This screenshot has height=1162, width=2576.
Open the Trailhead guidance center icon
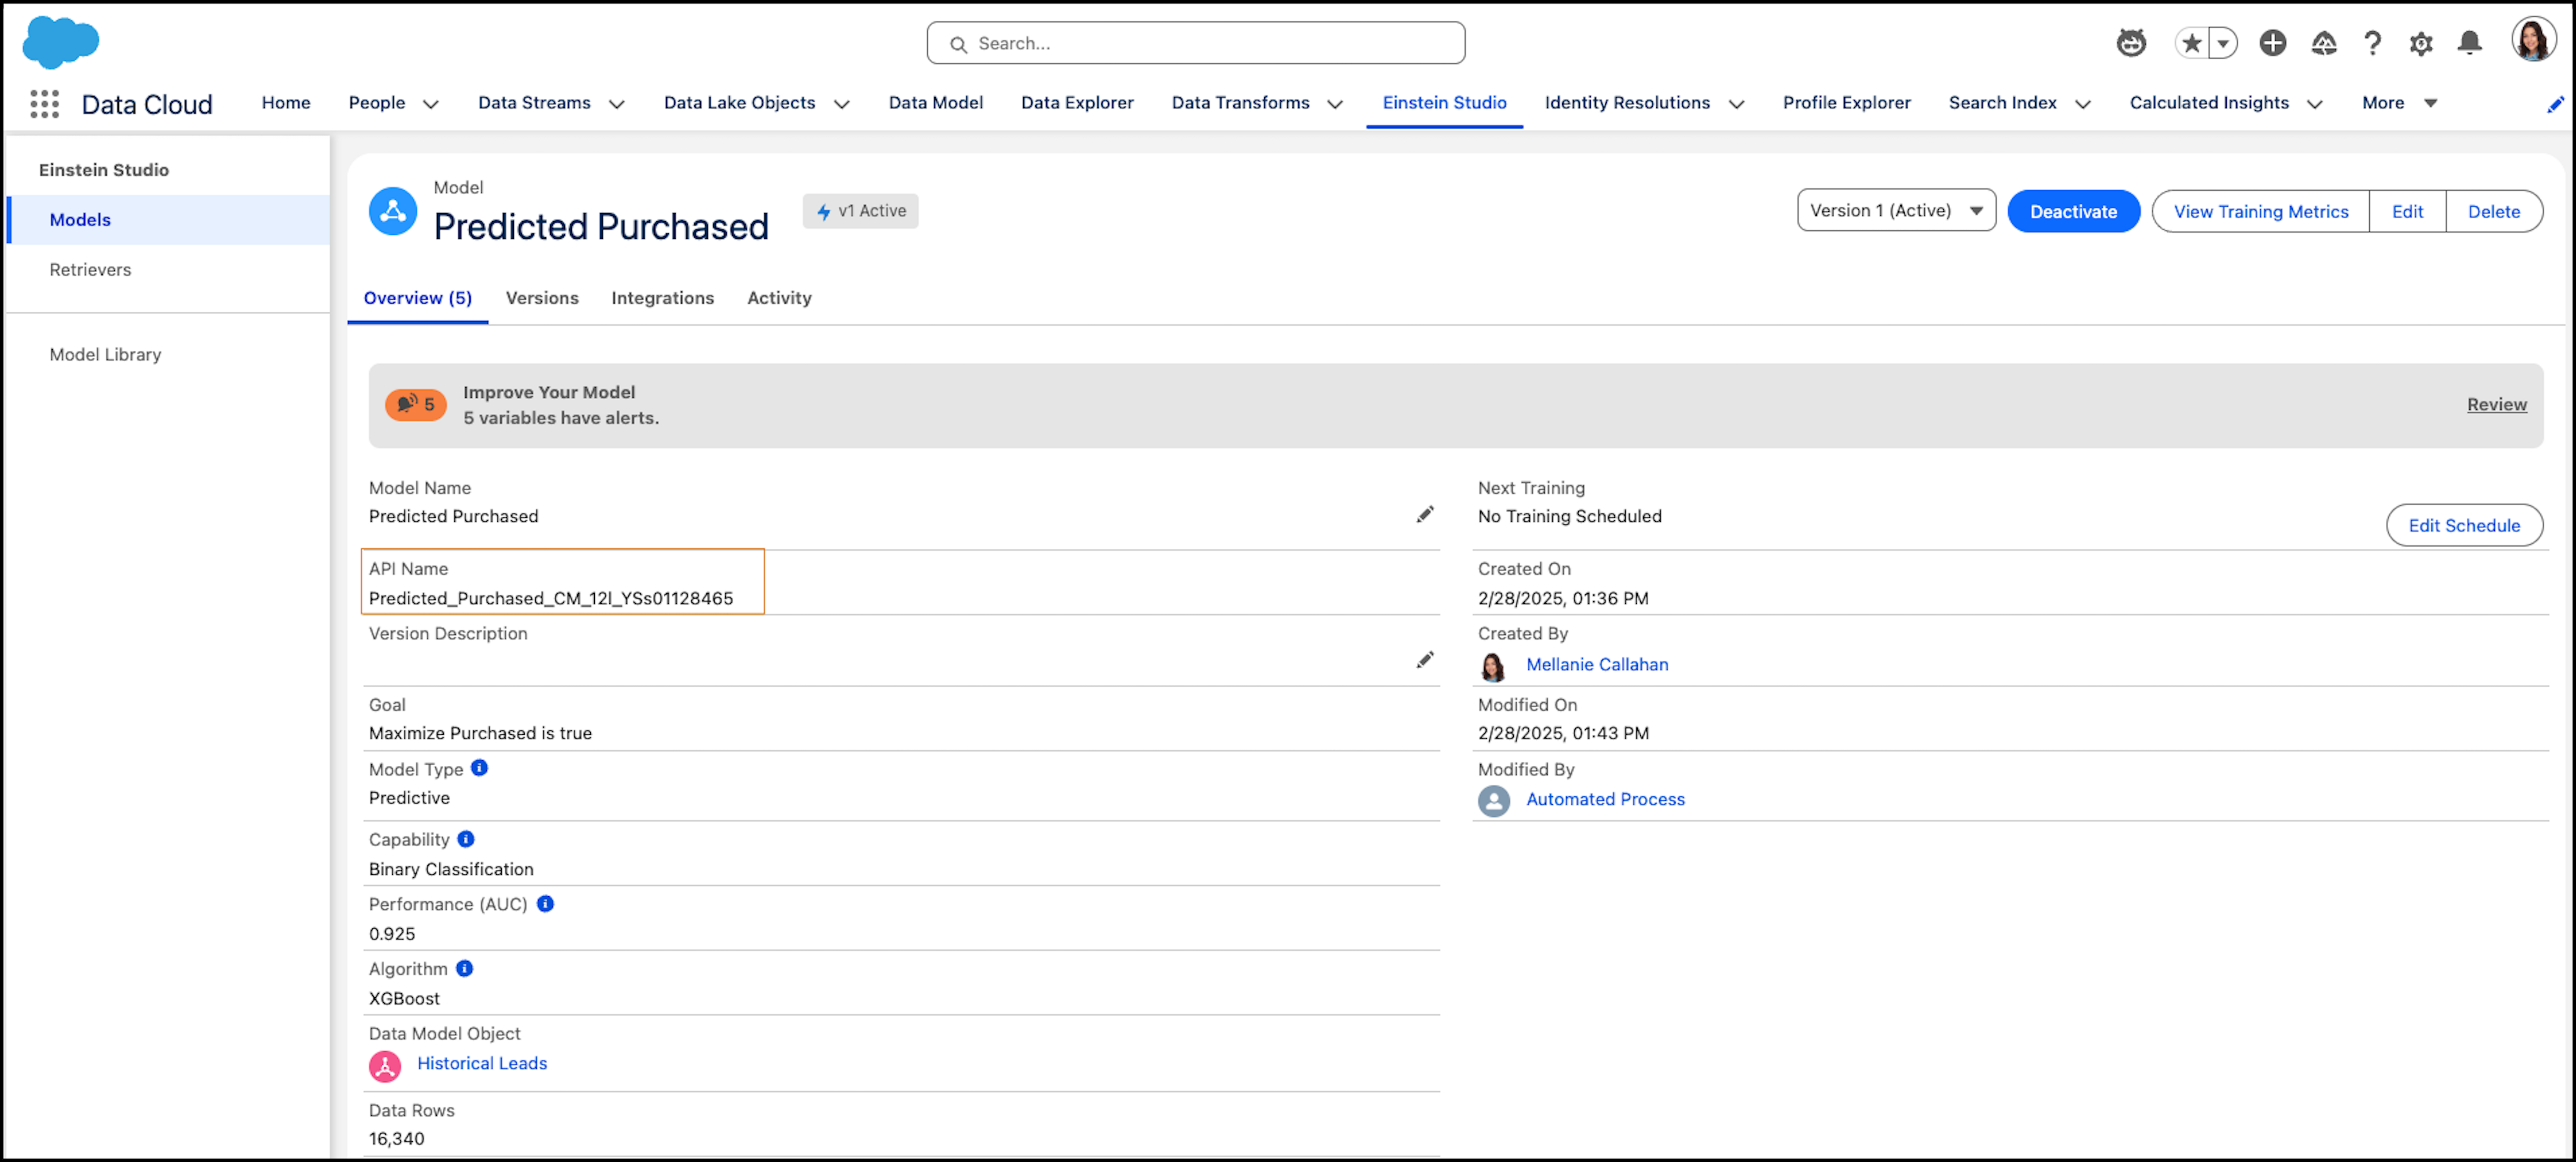(2324, 43)
